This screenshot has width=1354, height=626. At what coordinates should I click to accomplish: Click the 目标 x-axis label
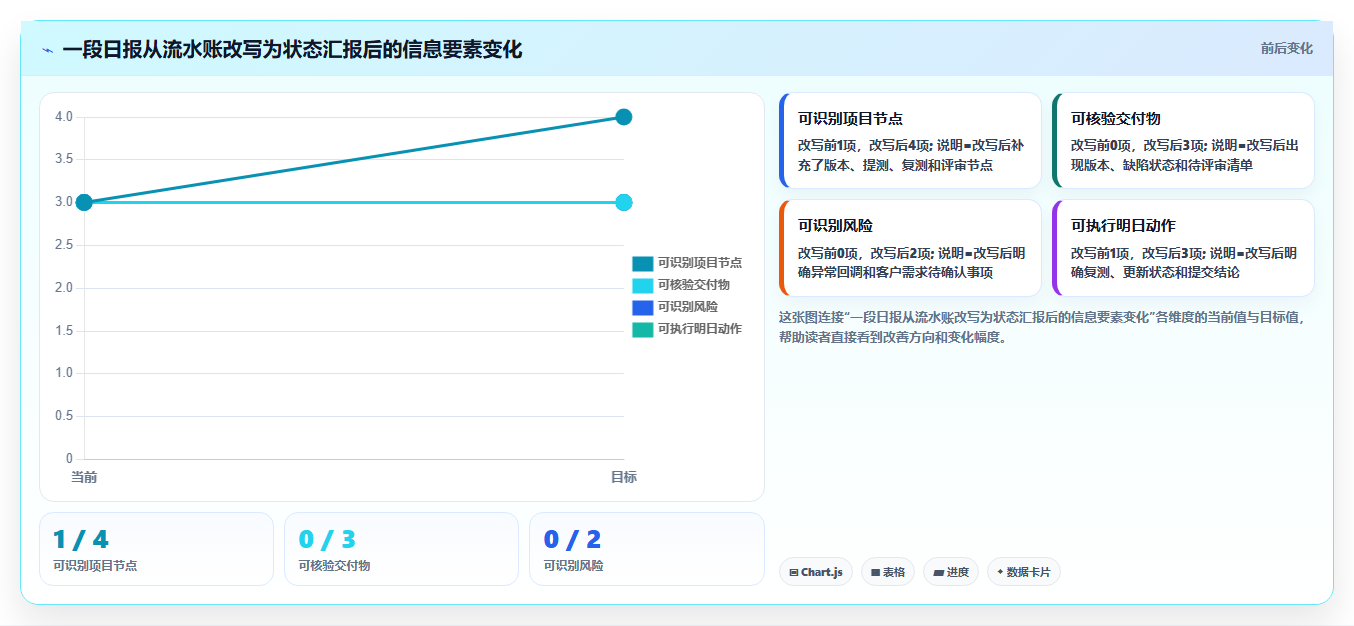pos(623,477)
